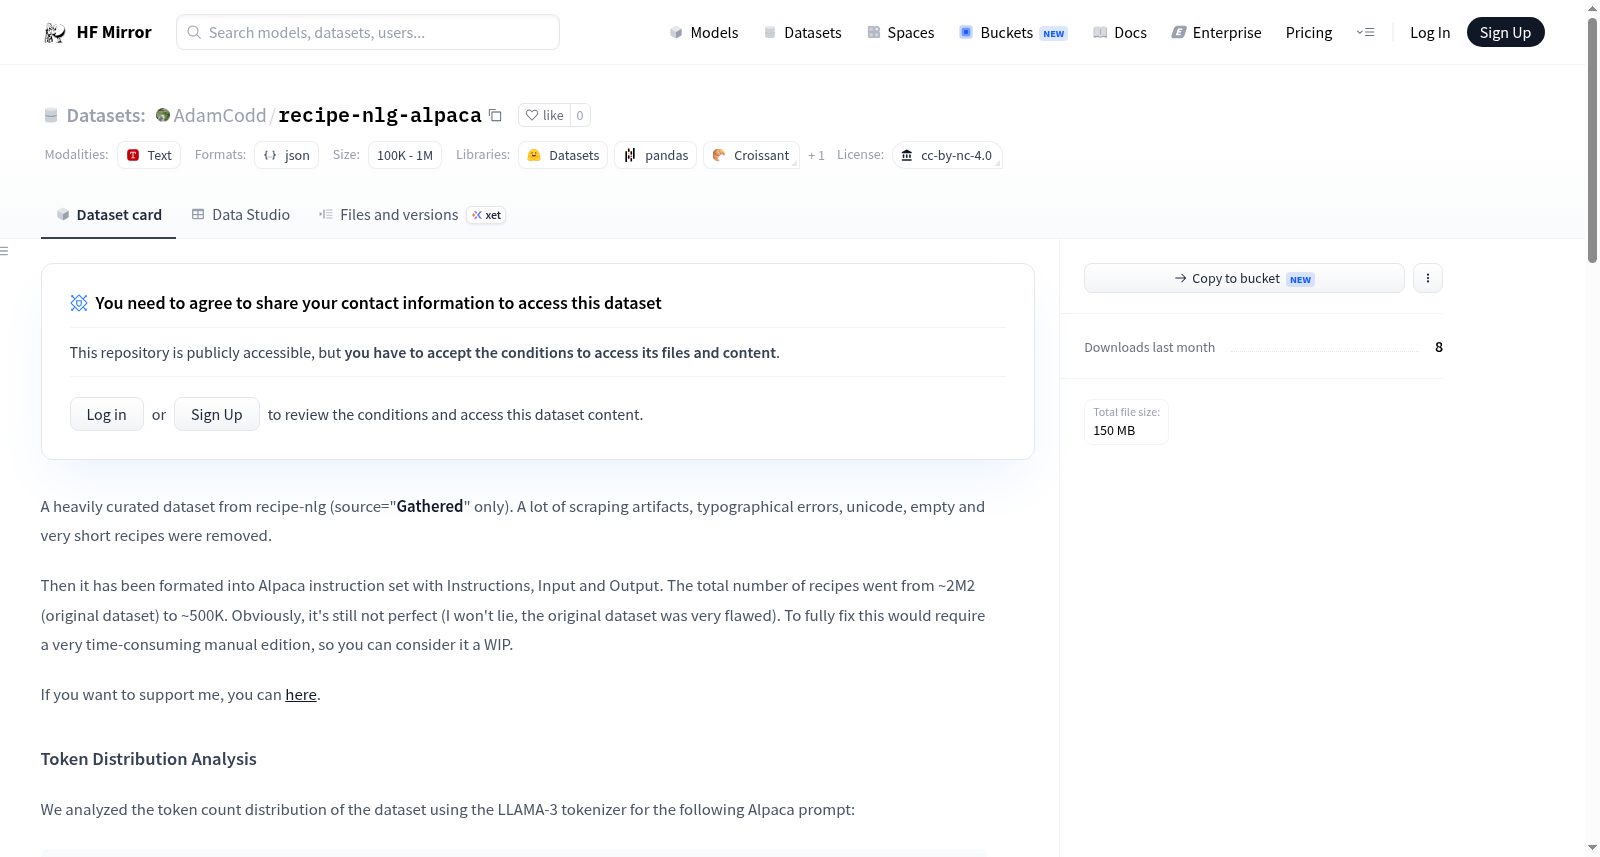Like the dataset with the heart button
This screenshot has width=1600, height=857.
coord(545,115)
